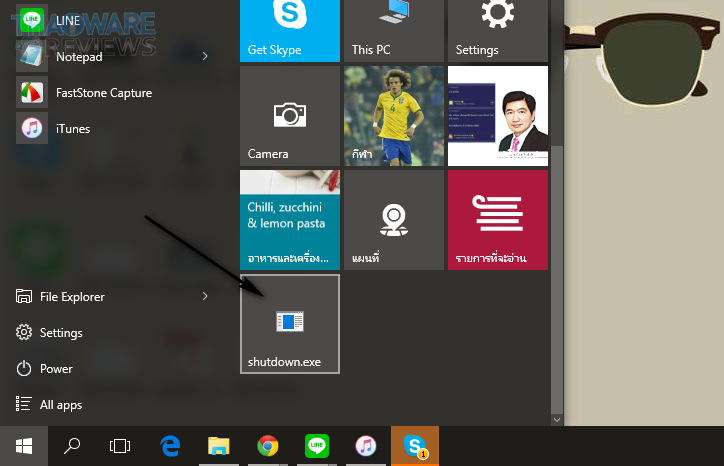
Task: Open Skype with notification badge on taskbar
Action: pos(415,446)
